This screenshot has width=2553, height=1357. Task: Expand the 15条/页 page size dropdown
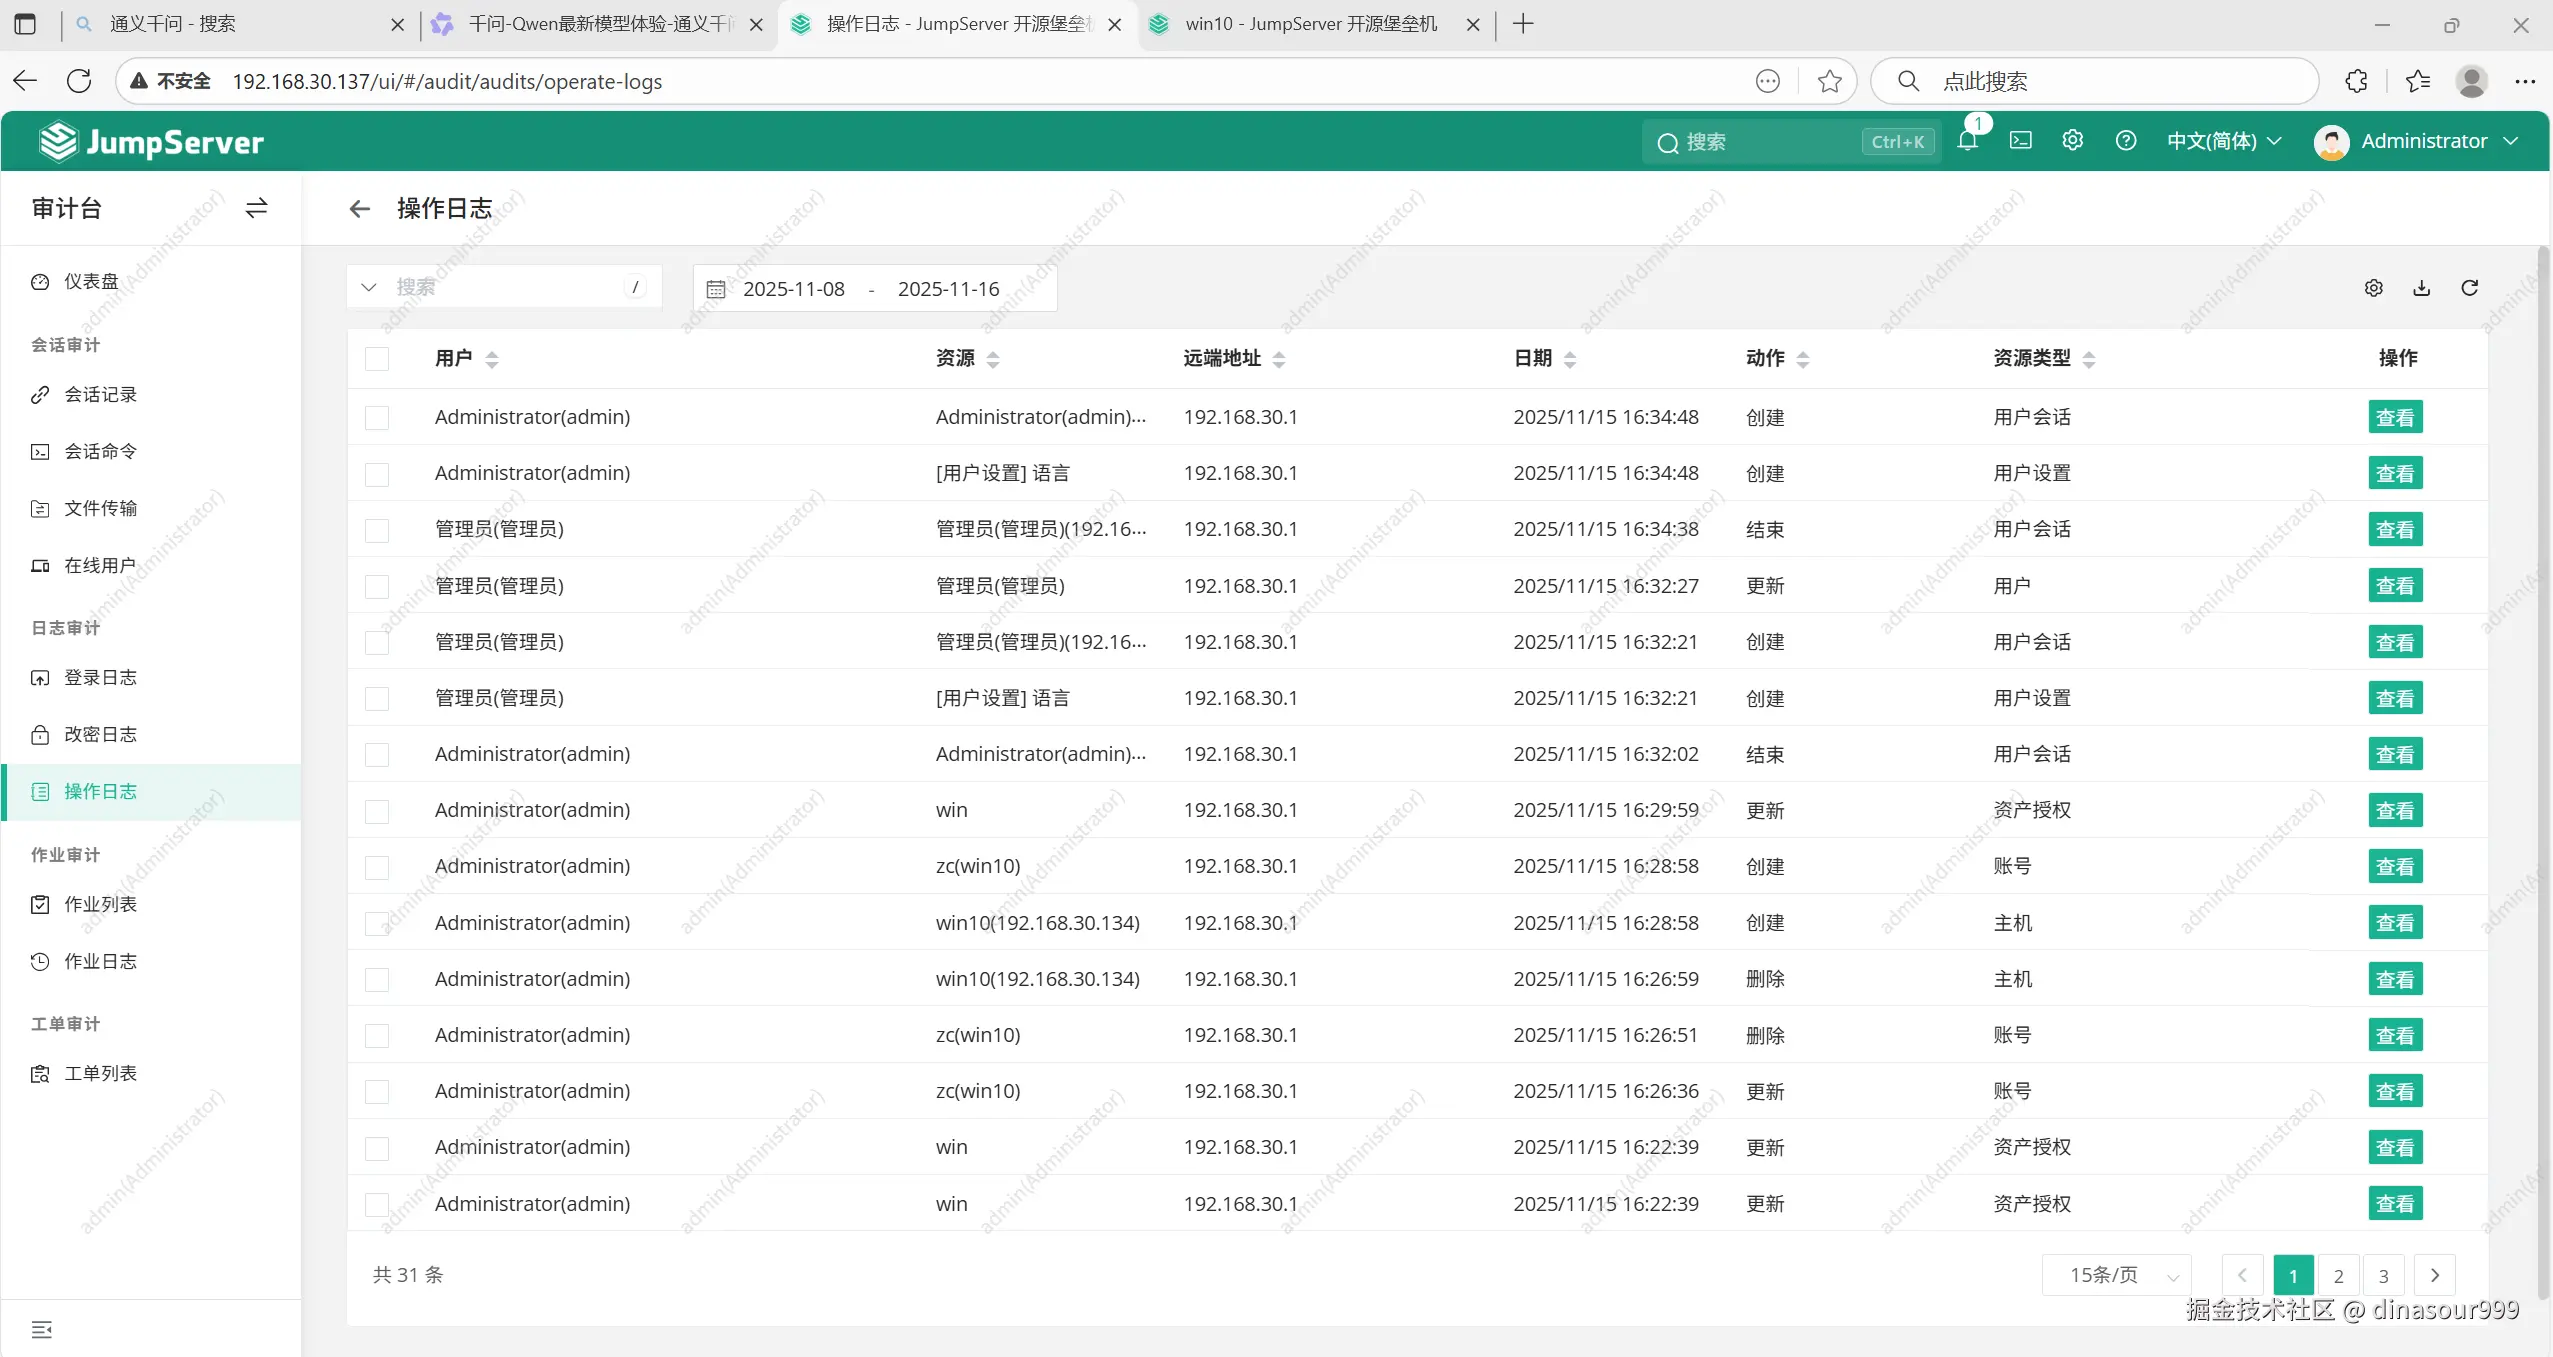click(x=2117, y=1275)
